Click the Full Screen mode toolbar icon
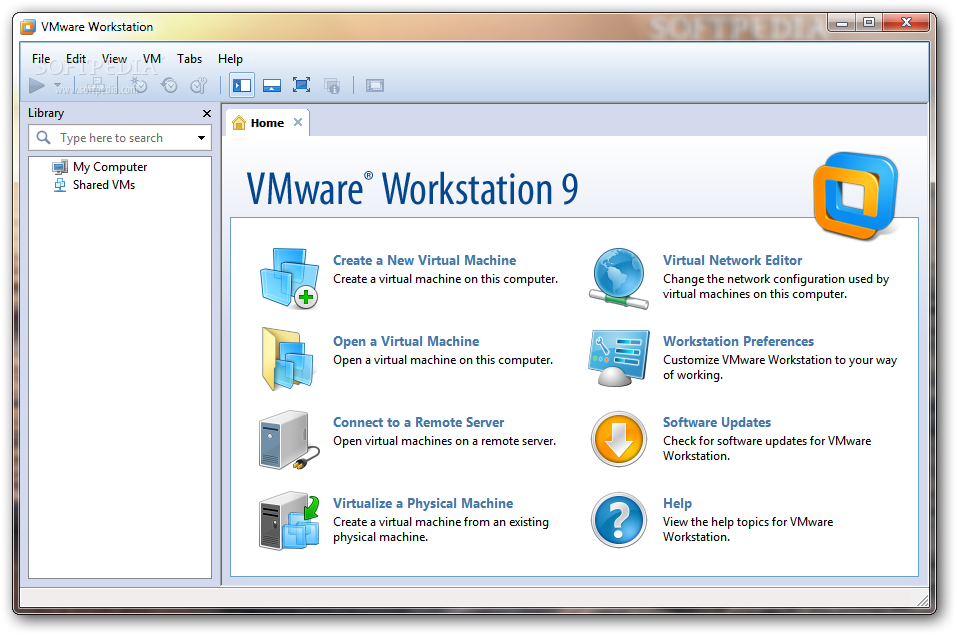This screenshot has height=635, width=957. (x=302, y=85)
